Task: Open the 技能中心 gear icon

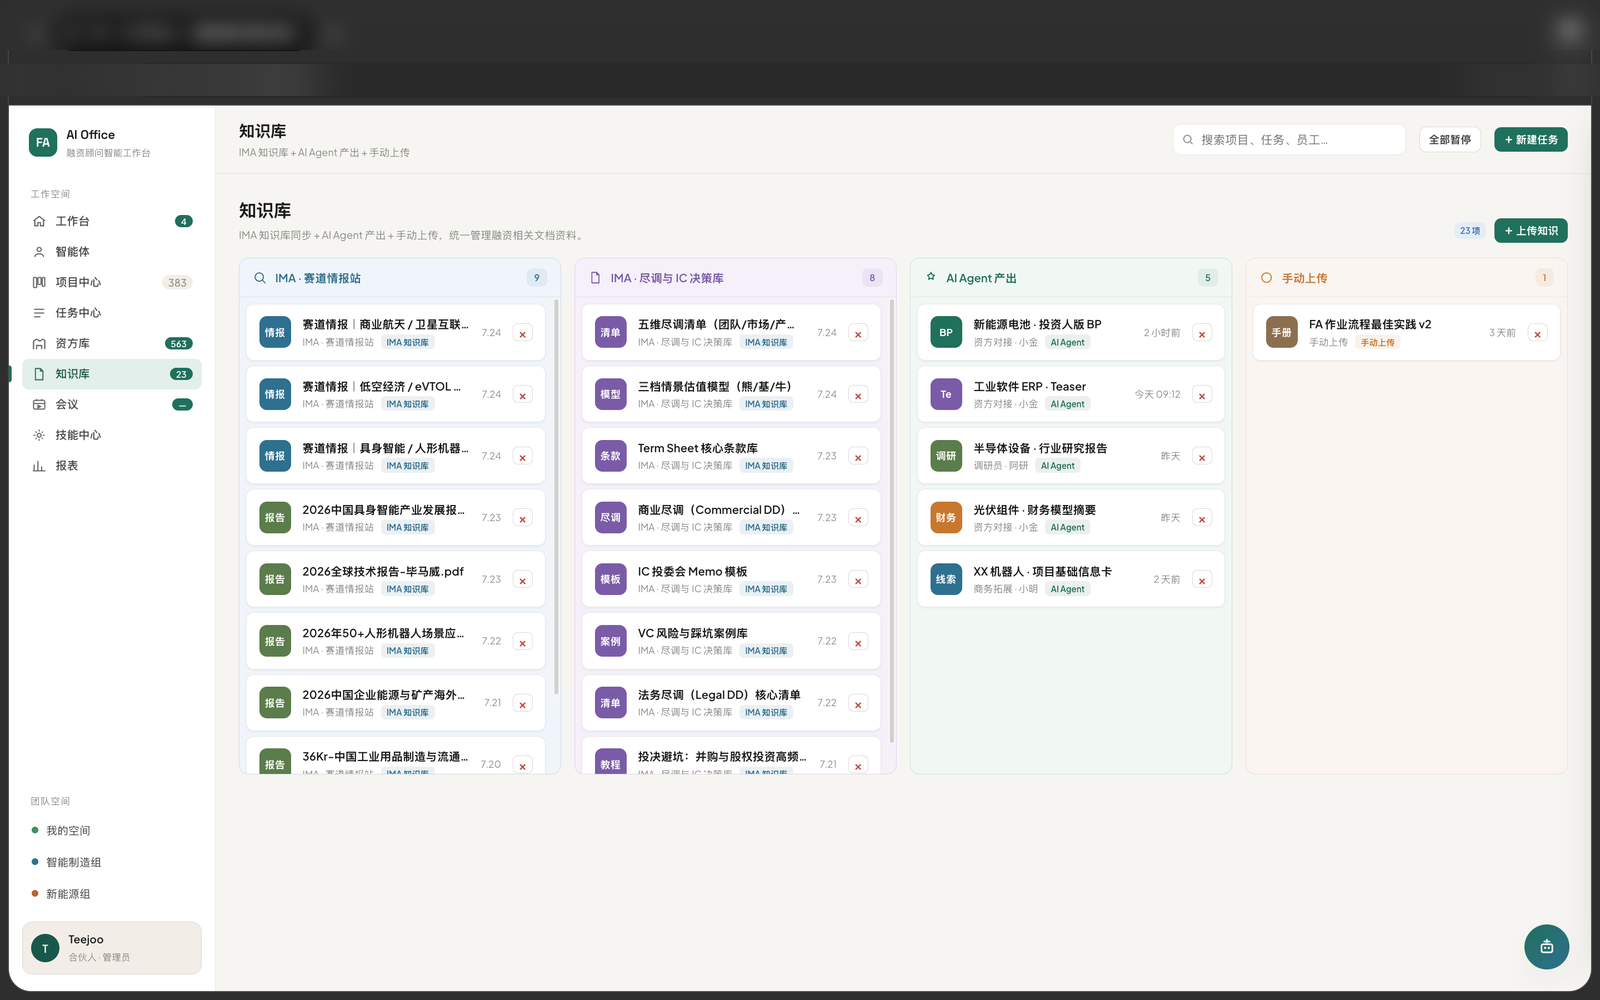Action: [39, 435]
